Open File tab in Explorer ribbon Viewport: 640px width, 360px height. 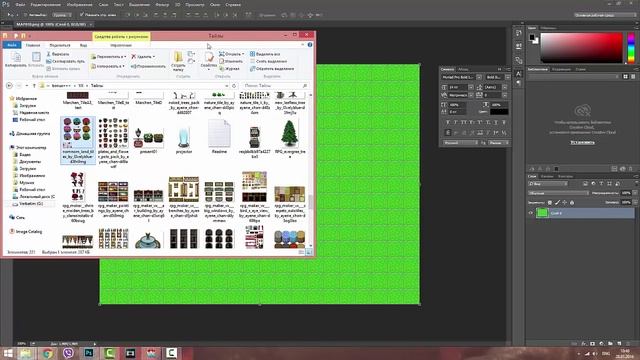pos(12,45)
